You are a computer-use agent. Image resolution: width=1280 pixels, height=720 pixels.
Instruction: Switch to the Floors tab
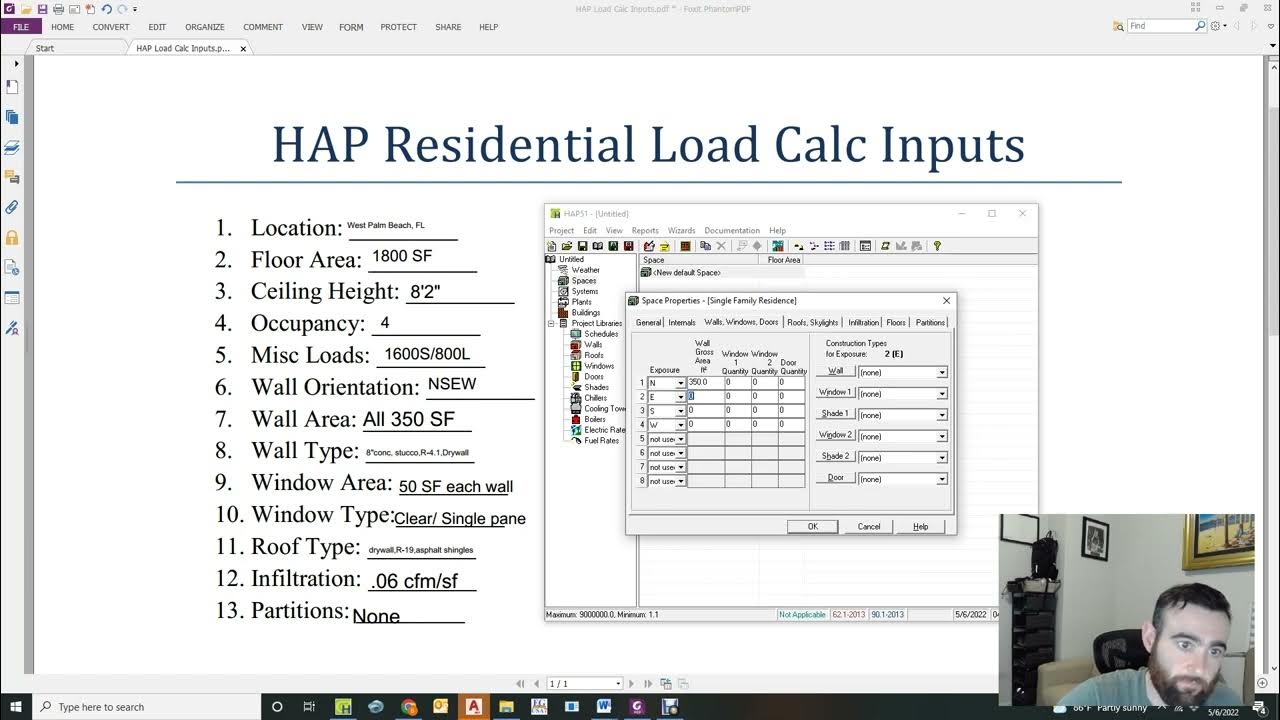896,322
